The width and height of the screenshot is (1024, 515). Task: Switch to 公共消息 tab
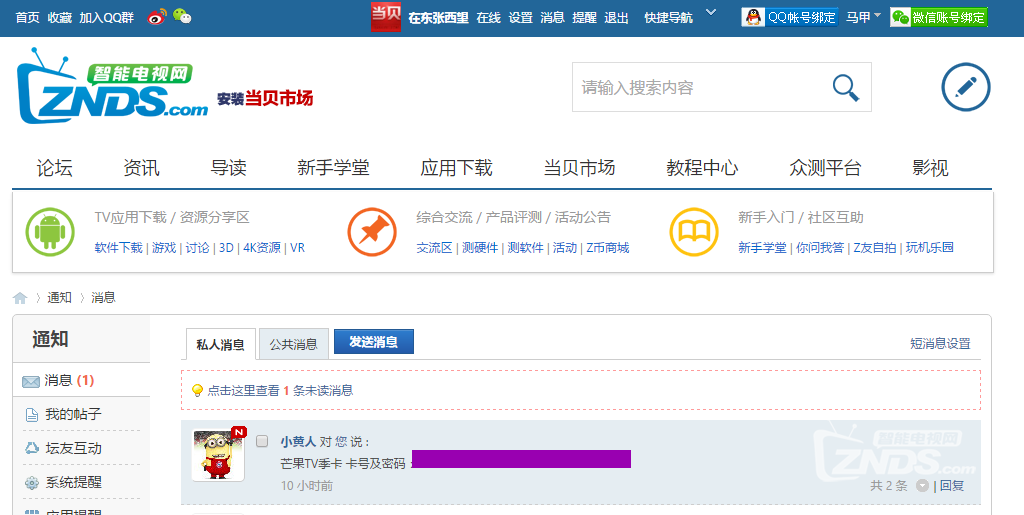click(293, 344)
